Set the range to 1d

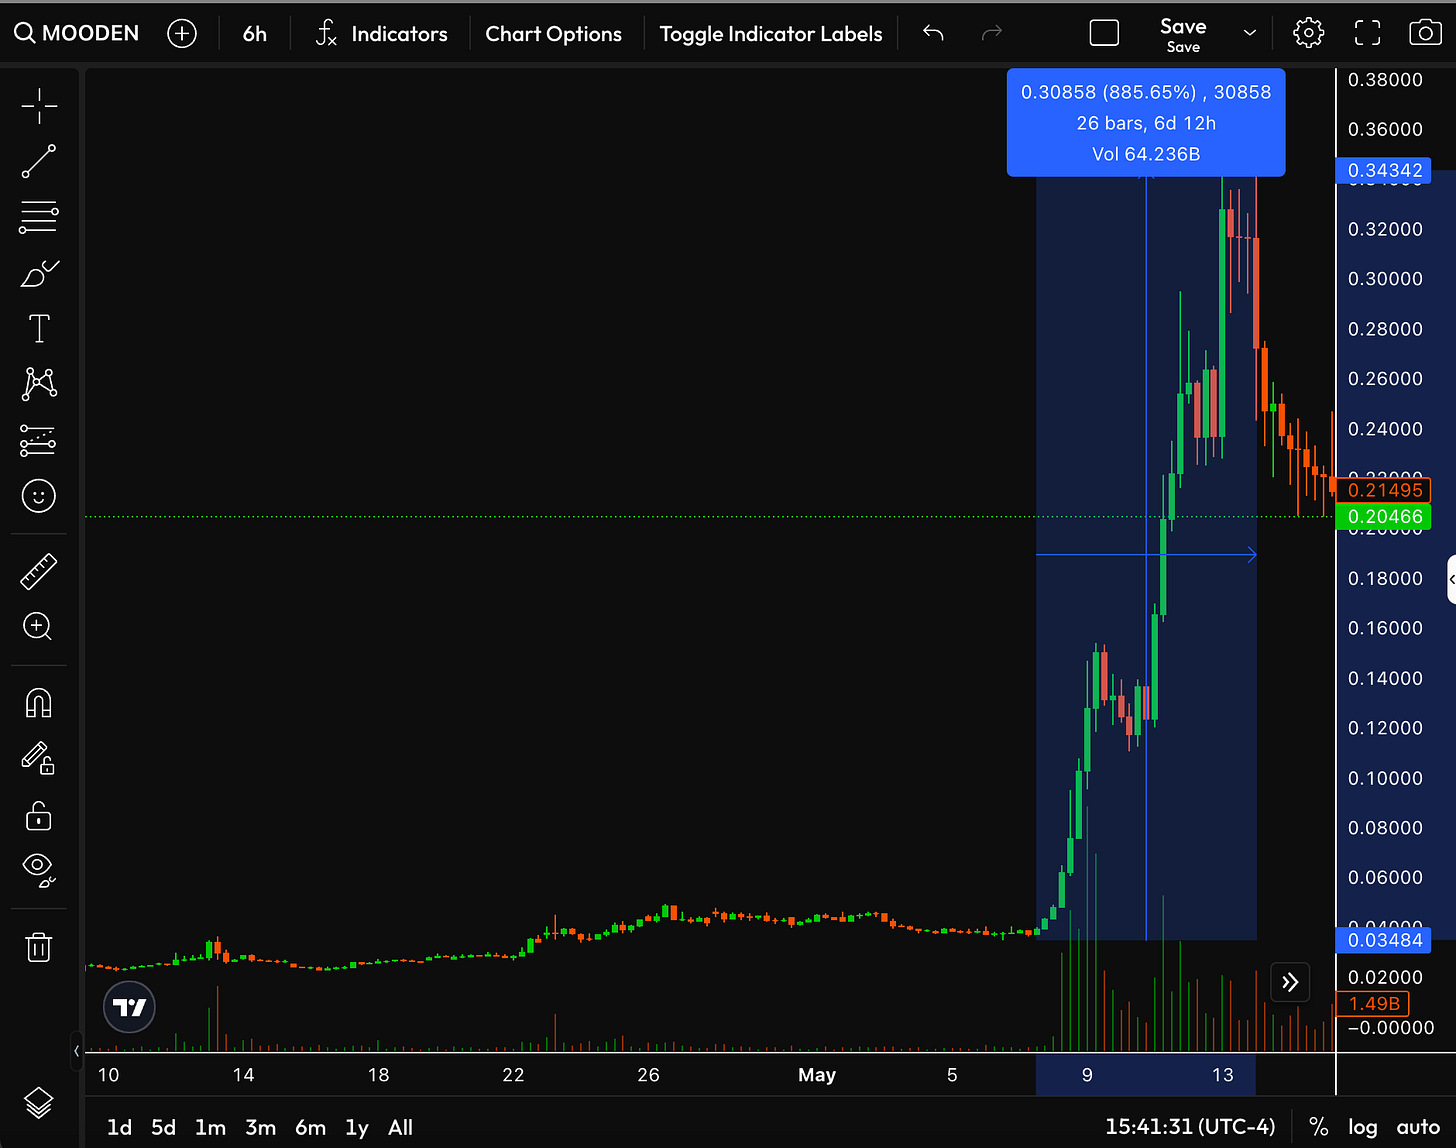coord(119,1127)
